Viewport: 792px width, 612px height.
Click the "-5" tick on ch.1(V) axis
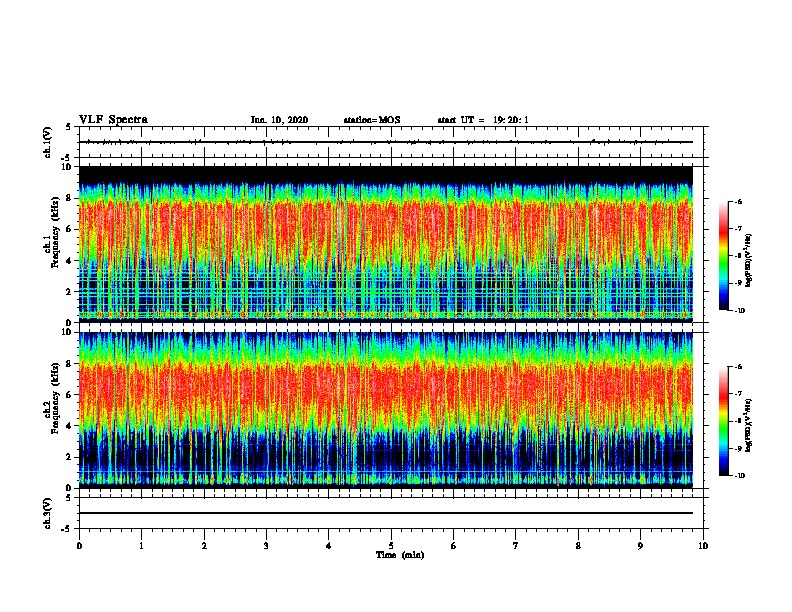click(x=67, y=158)
